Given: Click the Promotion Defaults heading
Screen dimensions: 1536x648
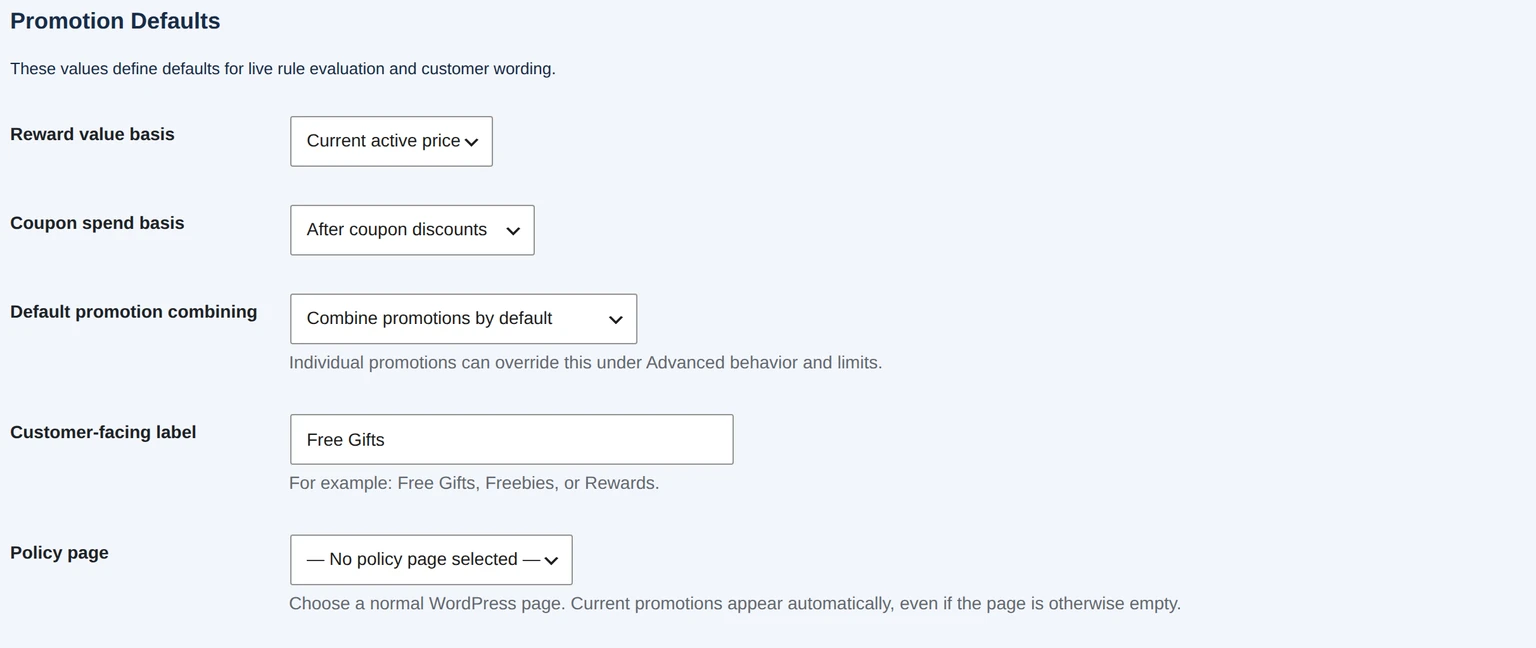Looking at the screenshot, I should point(115,21).
